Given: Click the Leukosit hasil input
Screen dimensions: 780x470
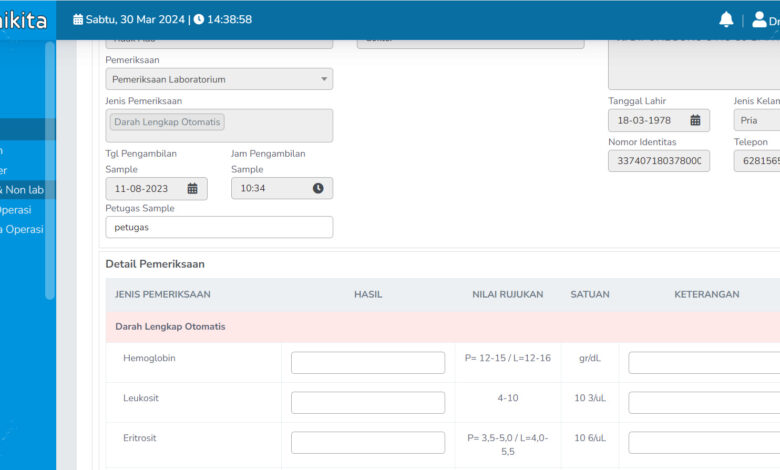Looking at the screenshot, I should tap(368, 402).
